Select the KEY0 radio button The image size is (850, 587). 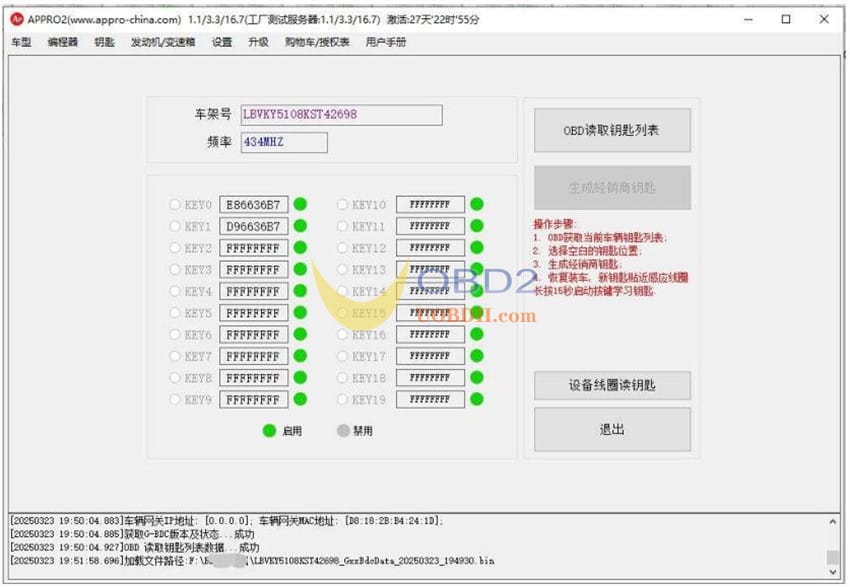(x=175, y=204)
